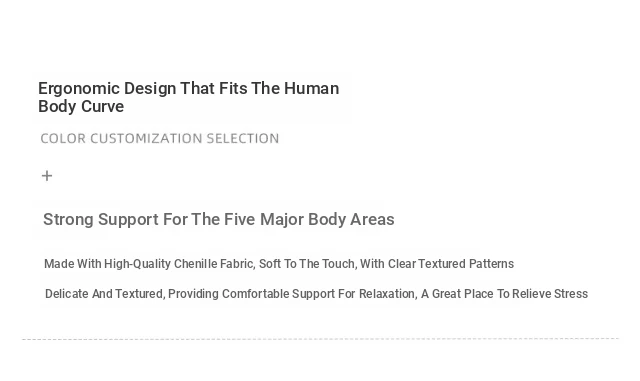The image size is (640, 381).
Task: Click the word "Human" in the top heading
Action: click(x=311, y=88)
